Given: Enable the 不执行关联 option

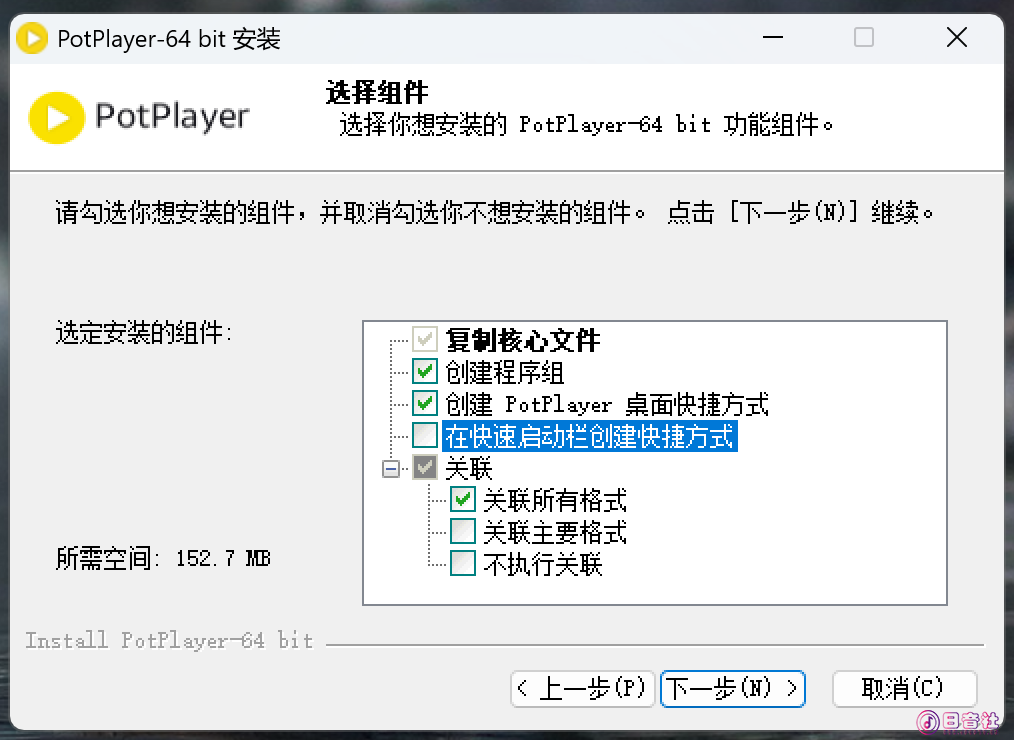Looking at the screenshot, I should pyautogui.click(x=462, y=564).
